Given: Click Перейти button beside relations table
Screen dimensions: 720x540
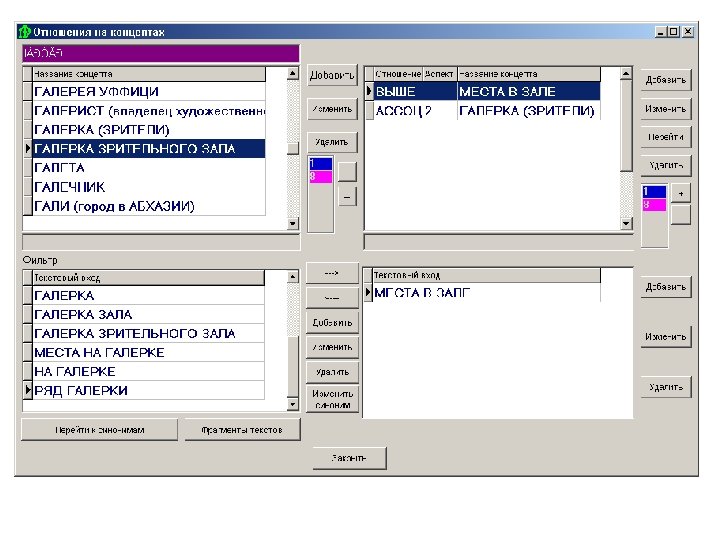Looking at the screenshot, I should [x=666, y=137].
